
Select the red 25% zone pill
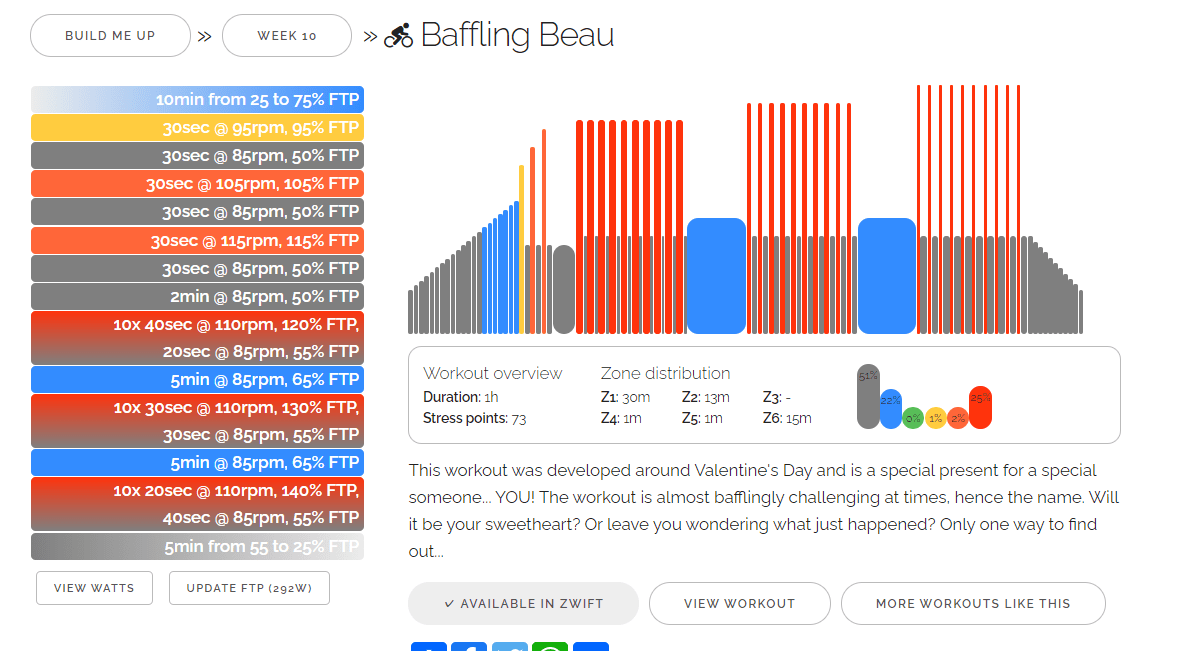(x=980, y=407)
